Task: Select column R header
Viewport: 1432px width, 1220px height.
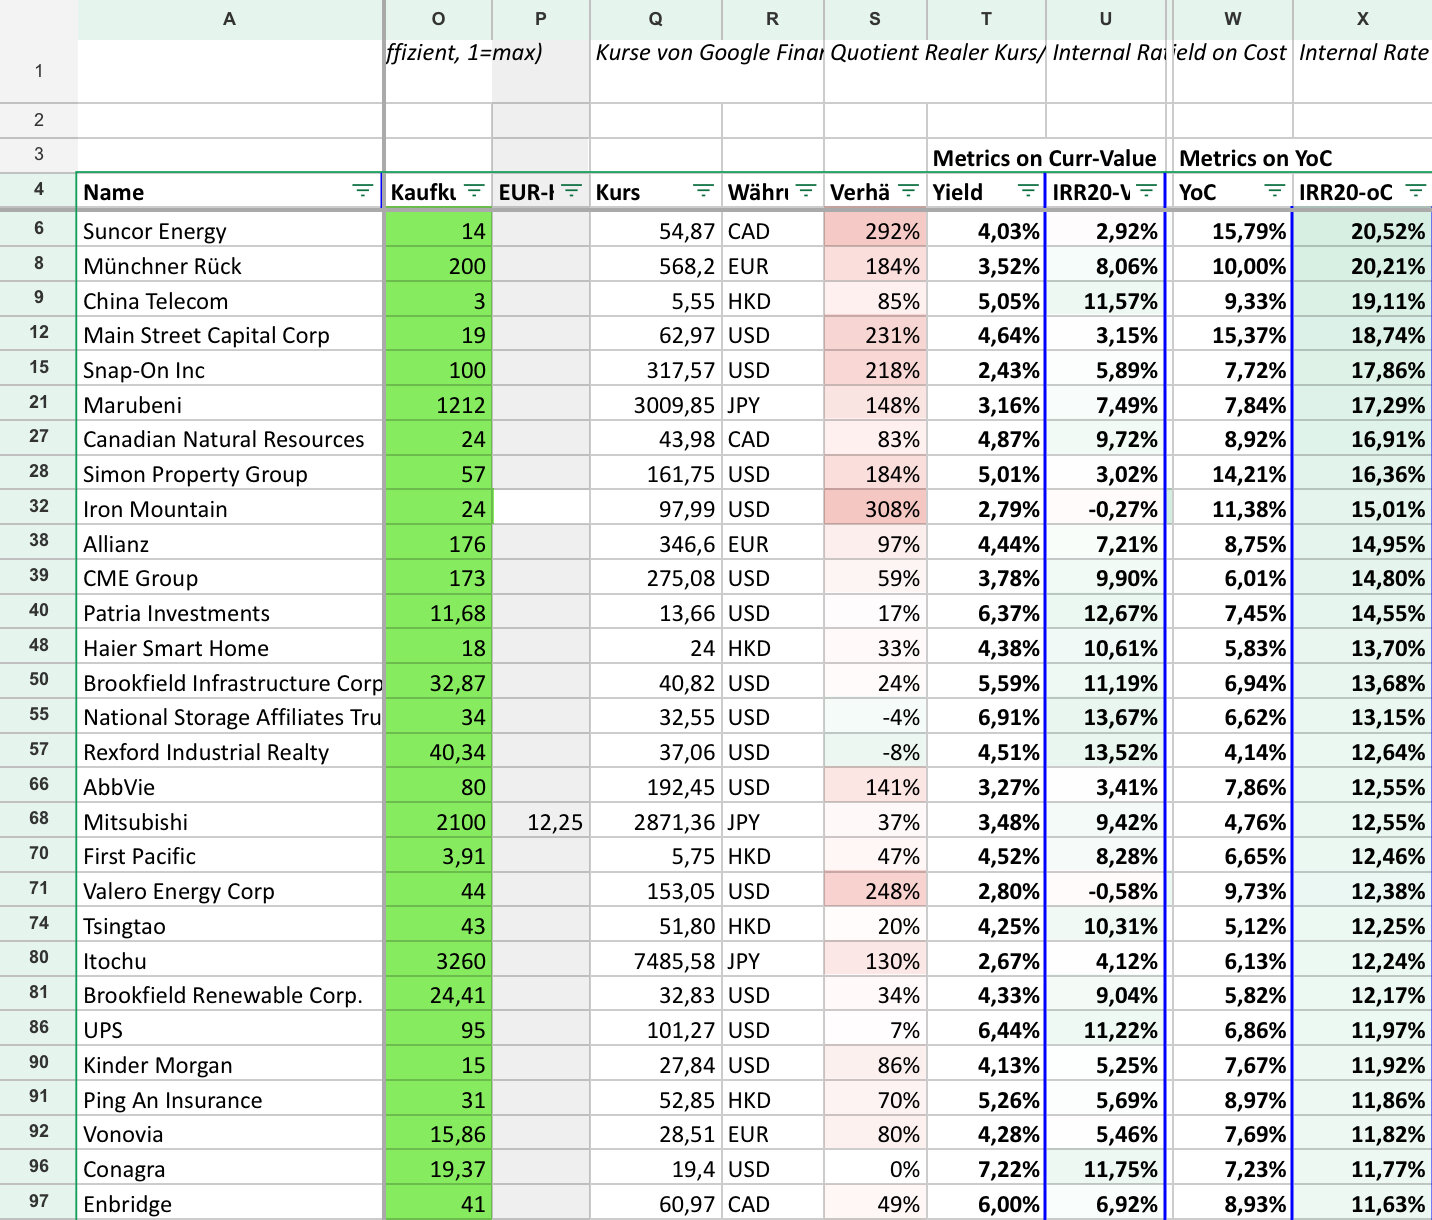Action: click(x=773, y=19)
